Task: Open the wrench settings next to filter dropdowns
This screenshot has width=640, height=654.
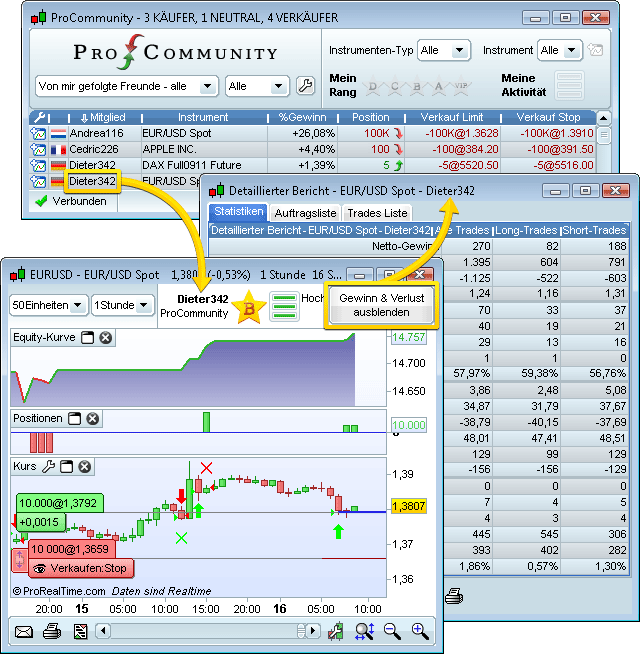Action: (306, 86)
